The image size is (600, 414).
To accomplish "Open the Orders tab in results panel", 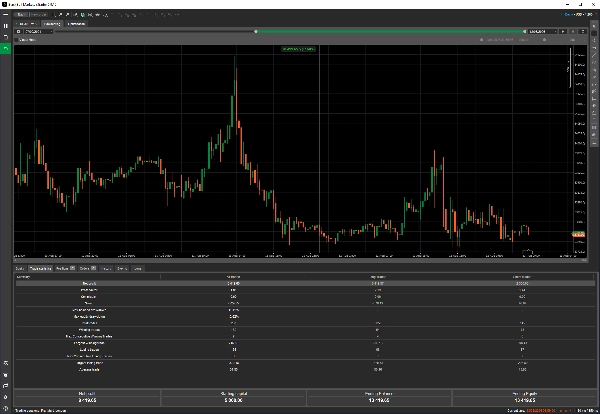I will (x=87, y=269).
